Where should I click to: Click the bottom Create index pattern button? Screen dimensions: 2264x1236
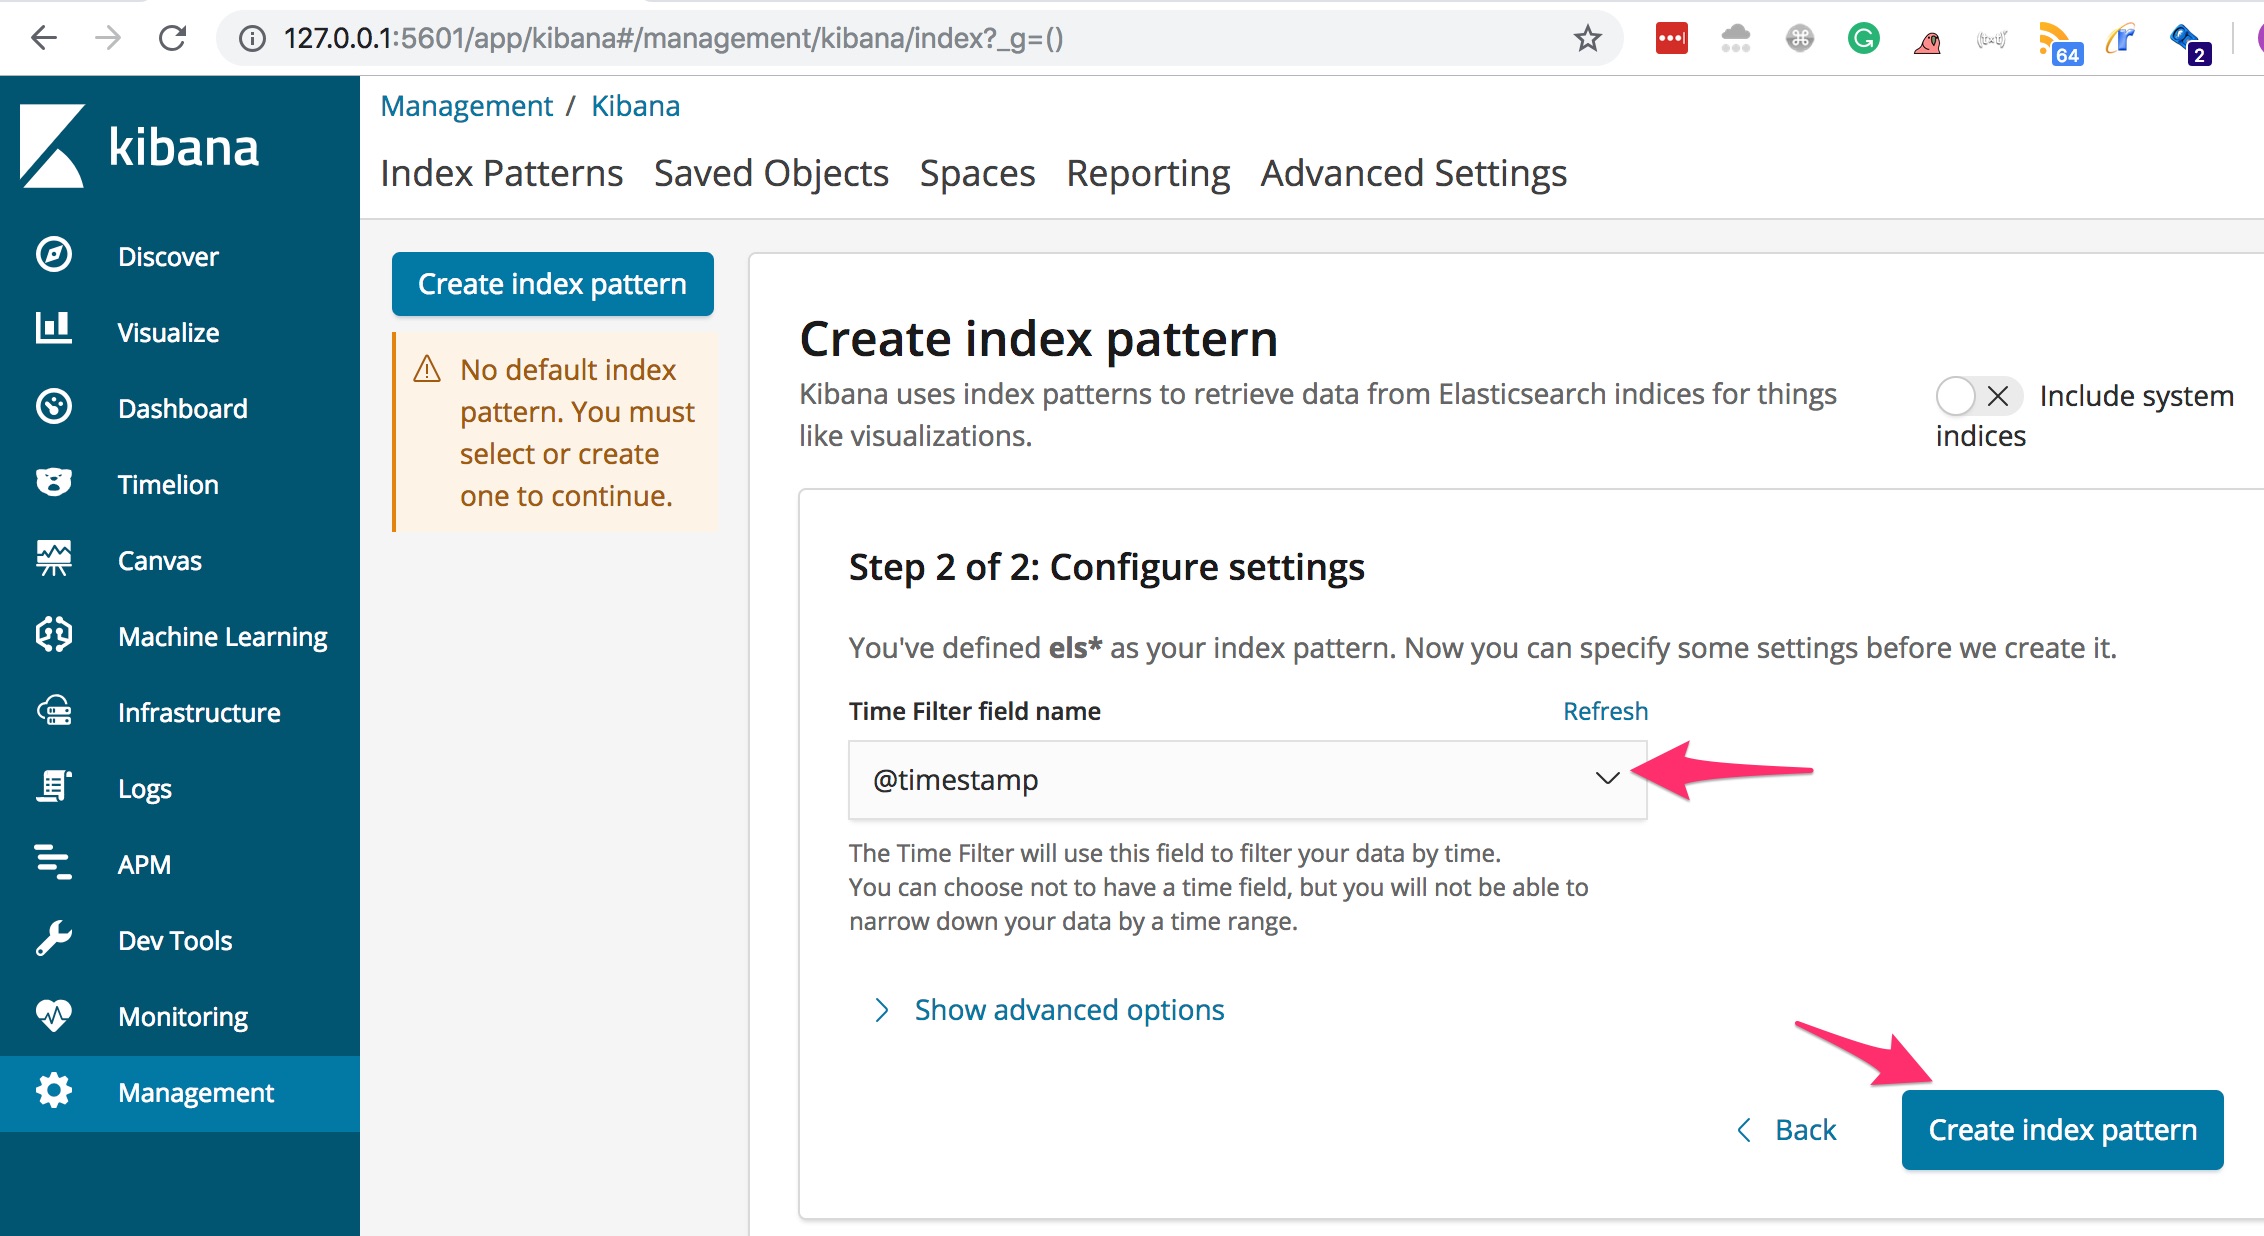2062,1130
